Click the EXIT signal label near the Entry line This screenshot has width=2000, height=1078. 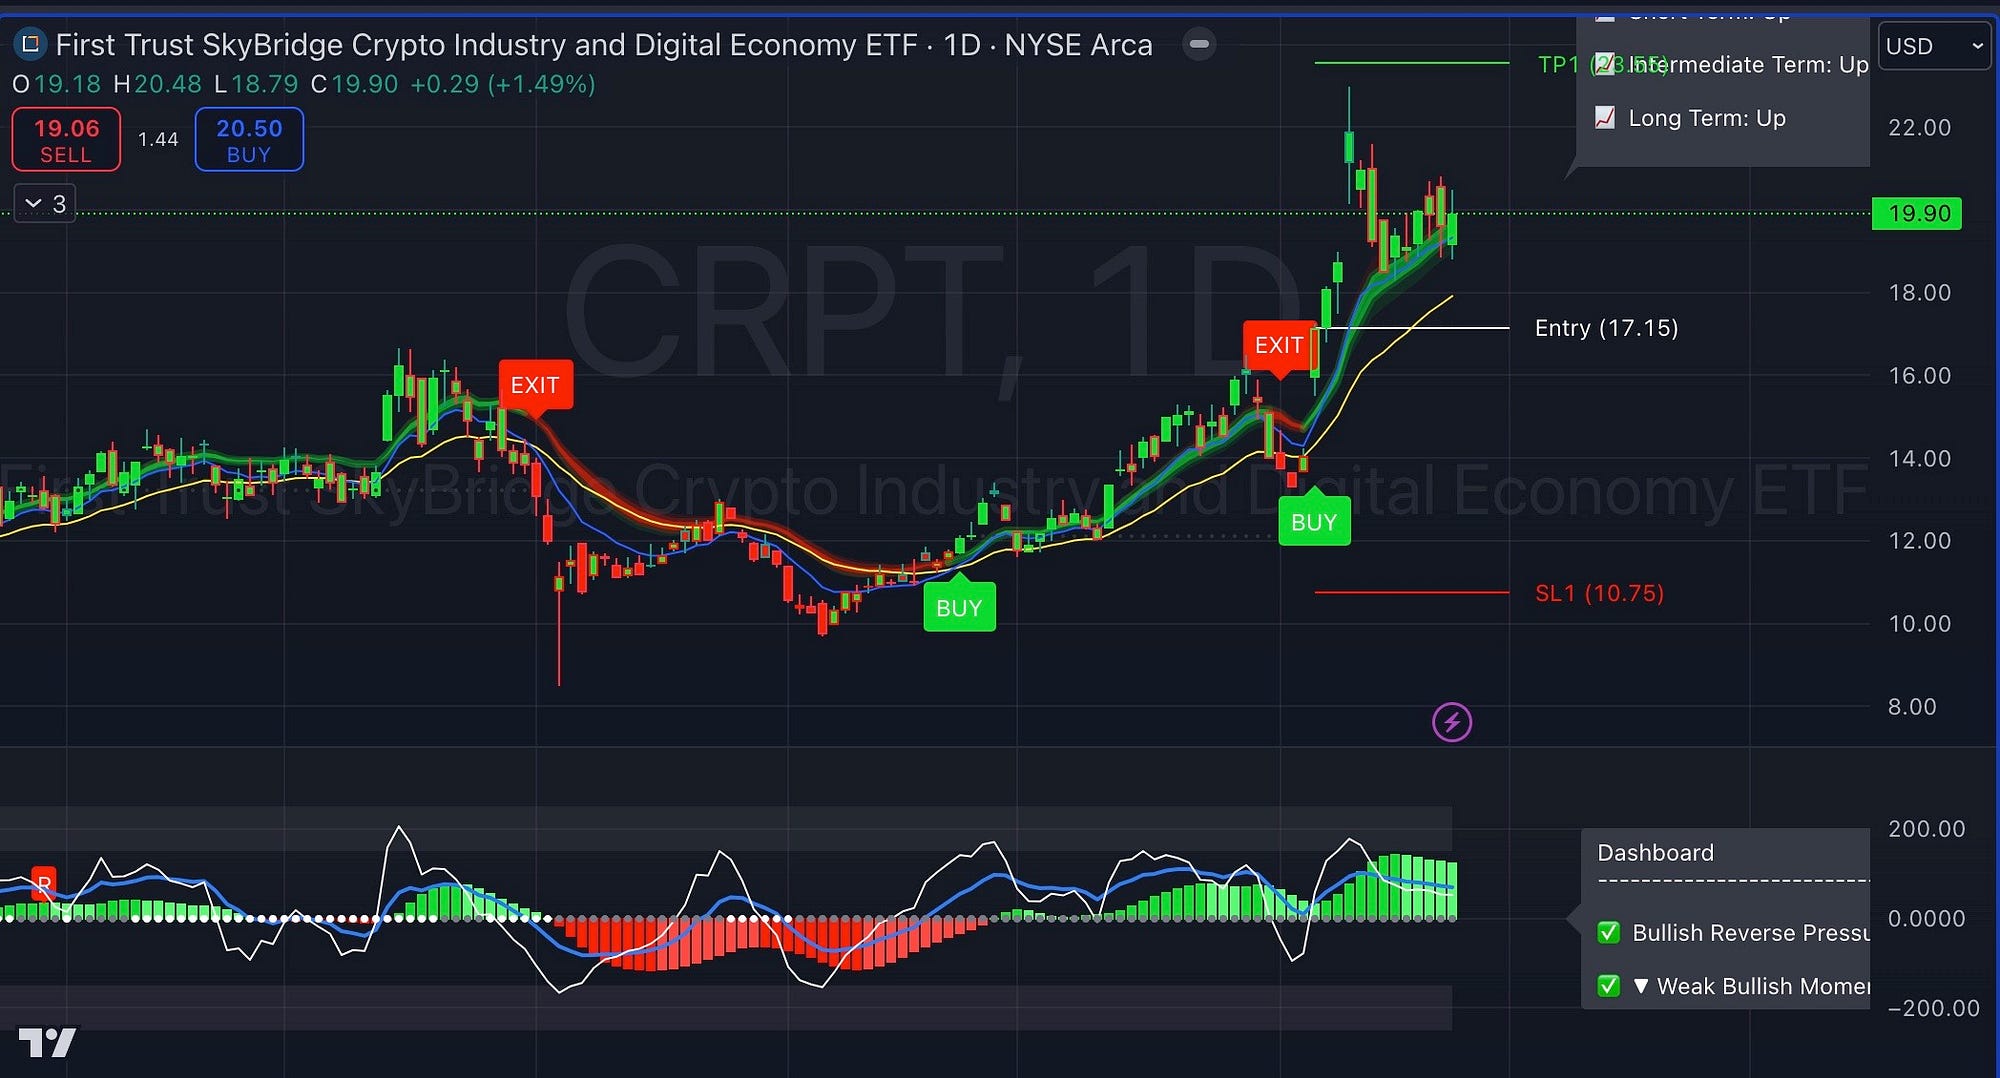[1279, 345]
